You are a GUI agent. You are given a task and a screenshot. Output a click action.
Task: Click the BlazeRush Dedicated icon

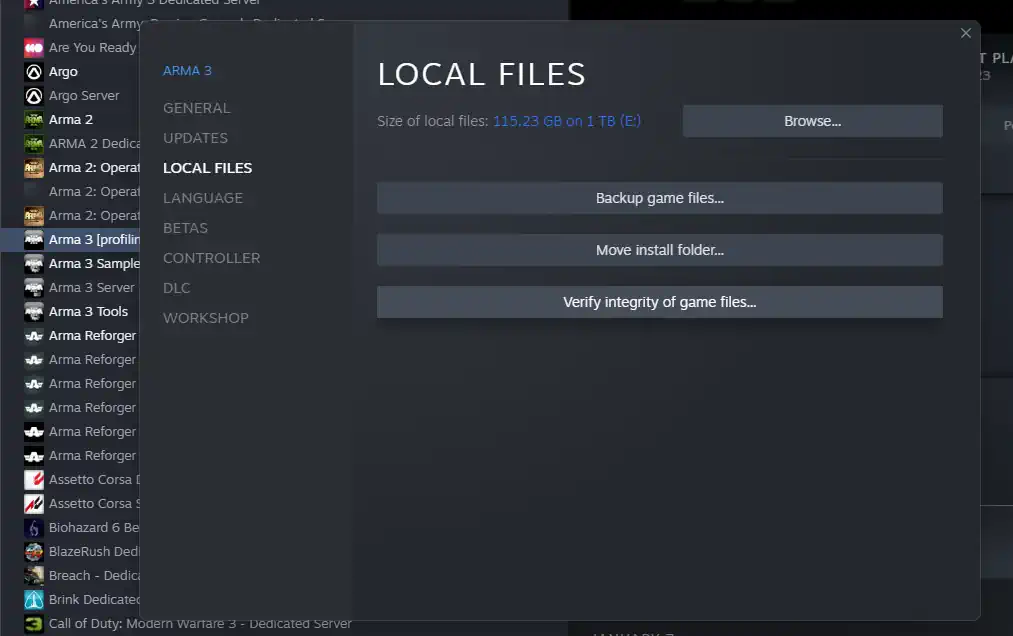point(34,551)
